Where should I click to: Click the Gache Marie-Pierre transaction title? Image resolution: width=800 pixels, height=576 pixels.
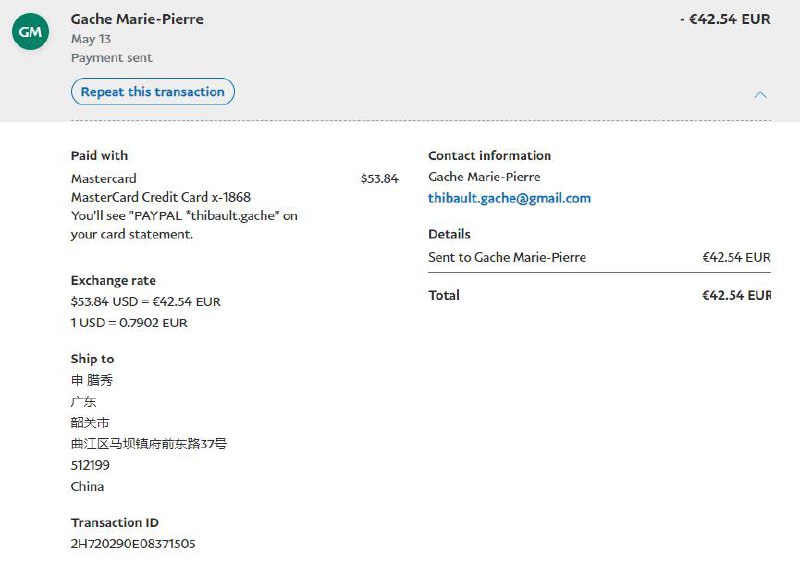click(137, 19)
